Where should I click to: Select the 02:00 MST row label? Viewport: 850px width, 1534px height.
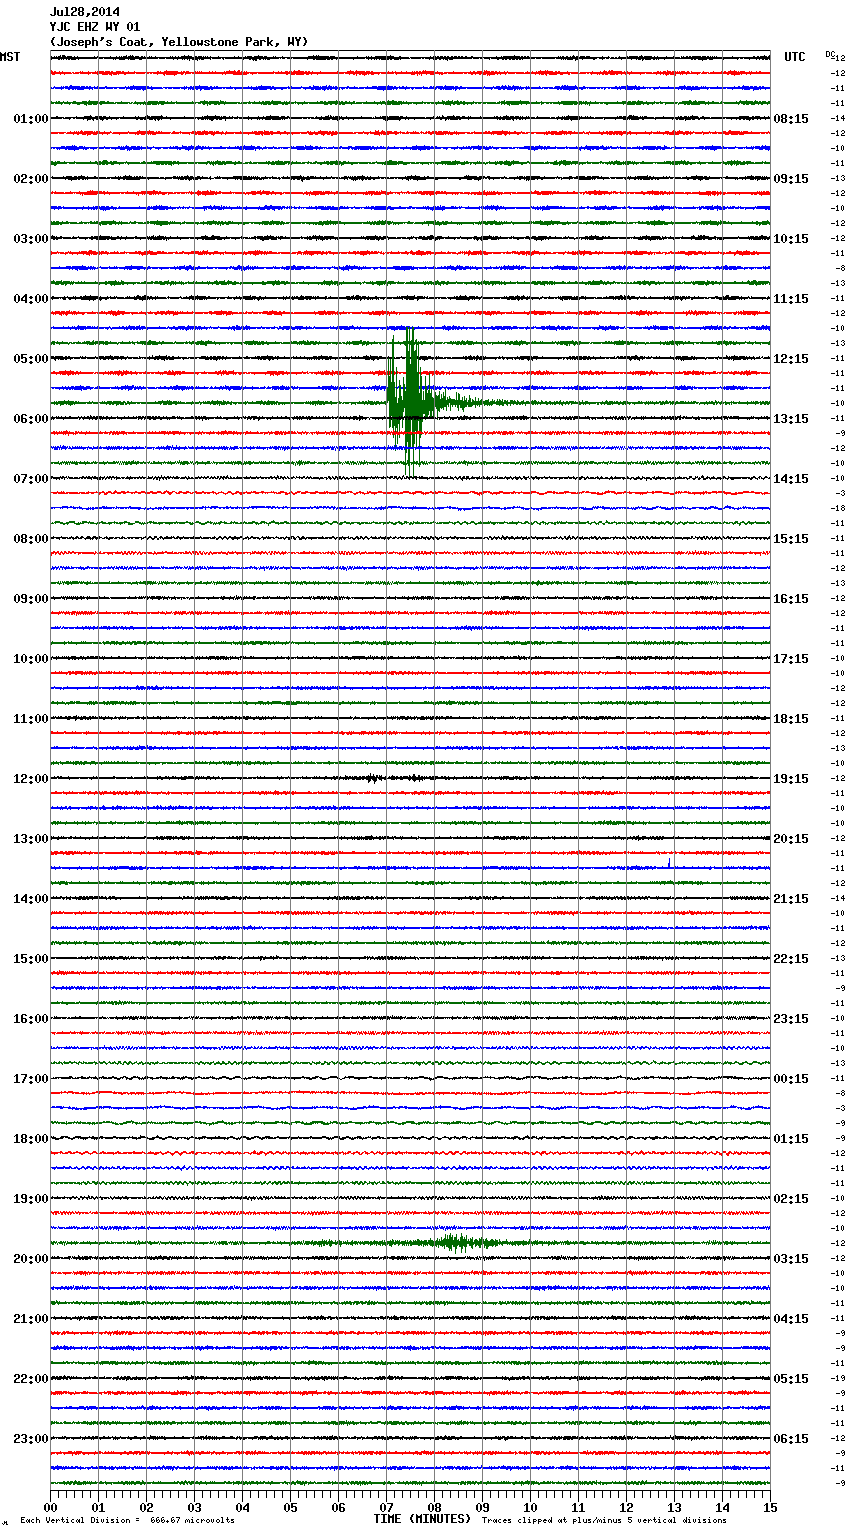tap(31, 179)
